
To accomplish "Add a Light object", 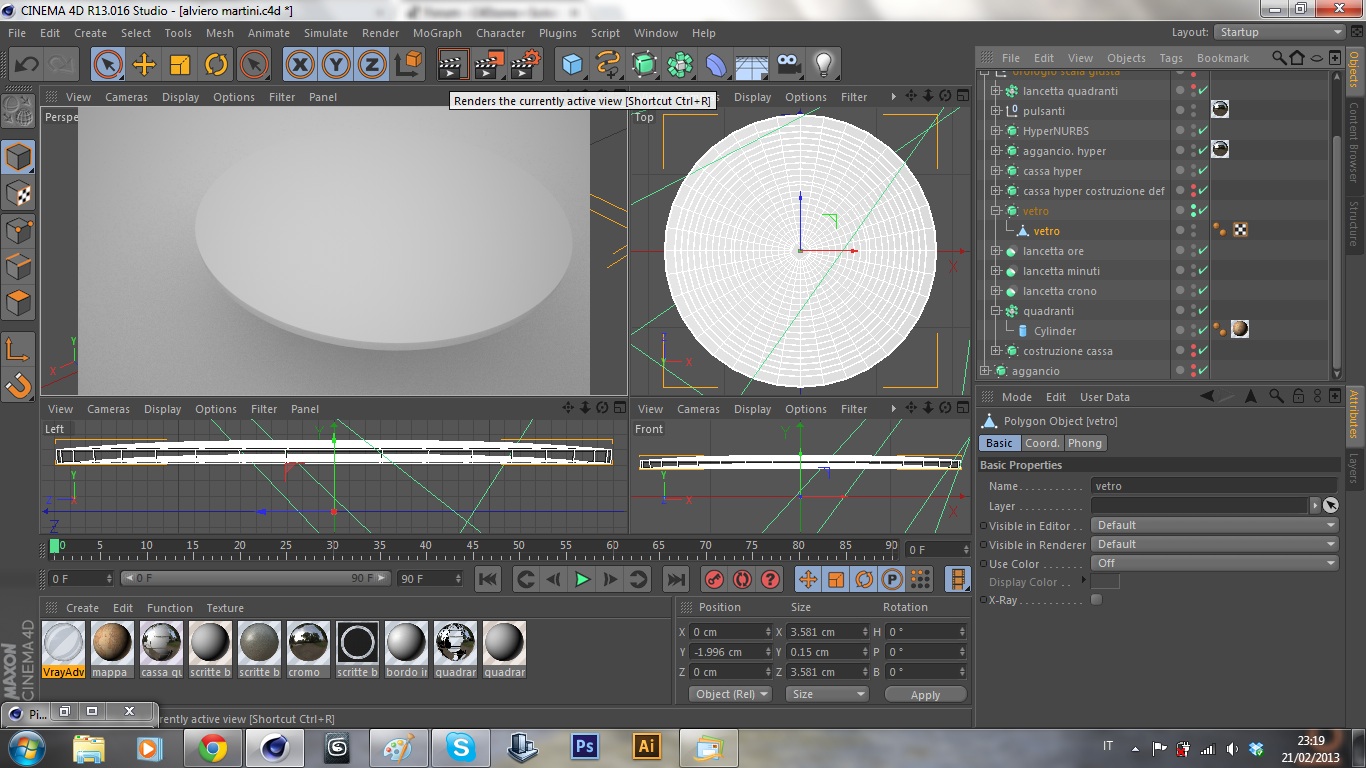I will click(x=823, y=65).
